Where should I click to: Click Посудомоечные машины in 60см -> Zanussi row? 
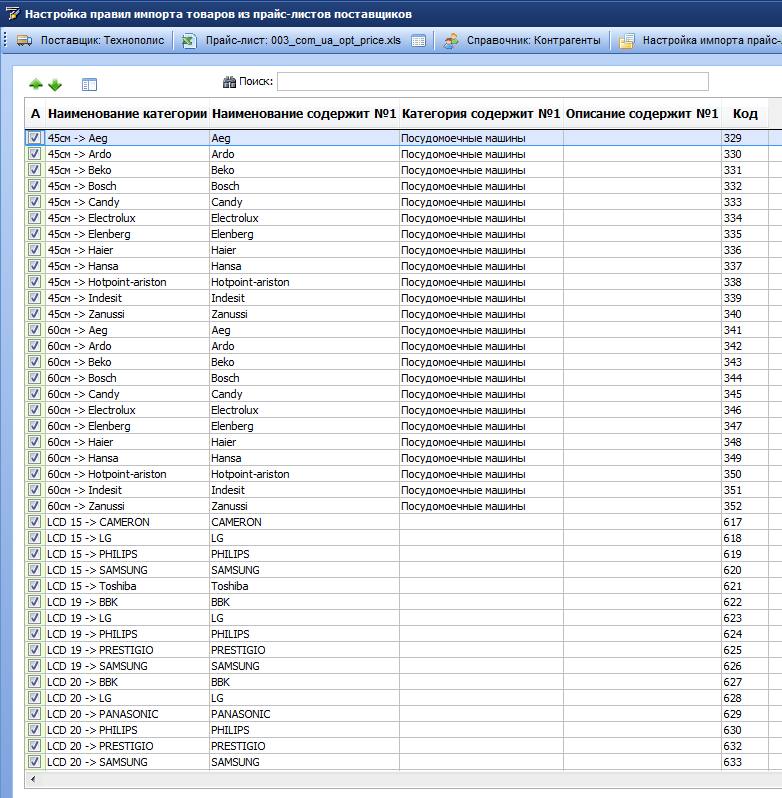(x=481, y=506)
